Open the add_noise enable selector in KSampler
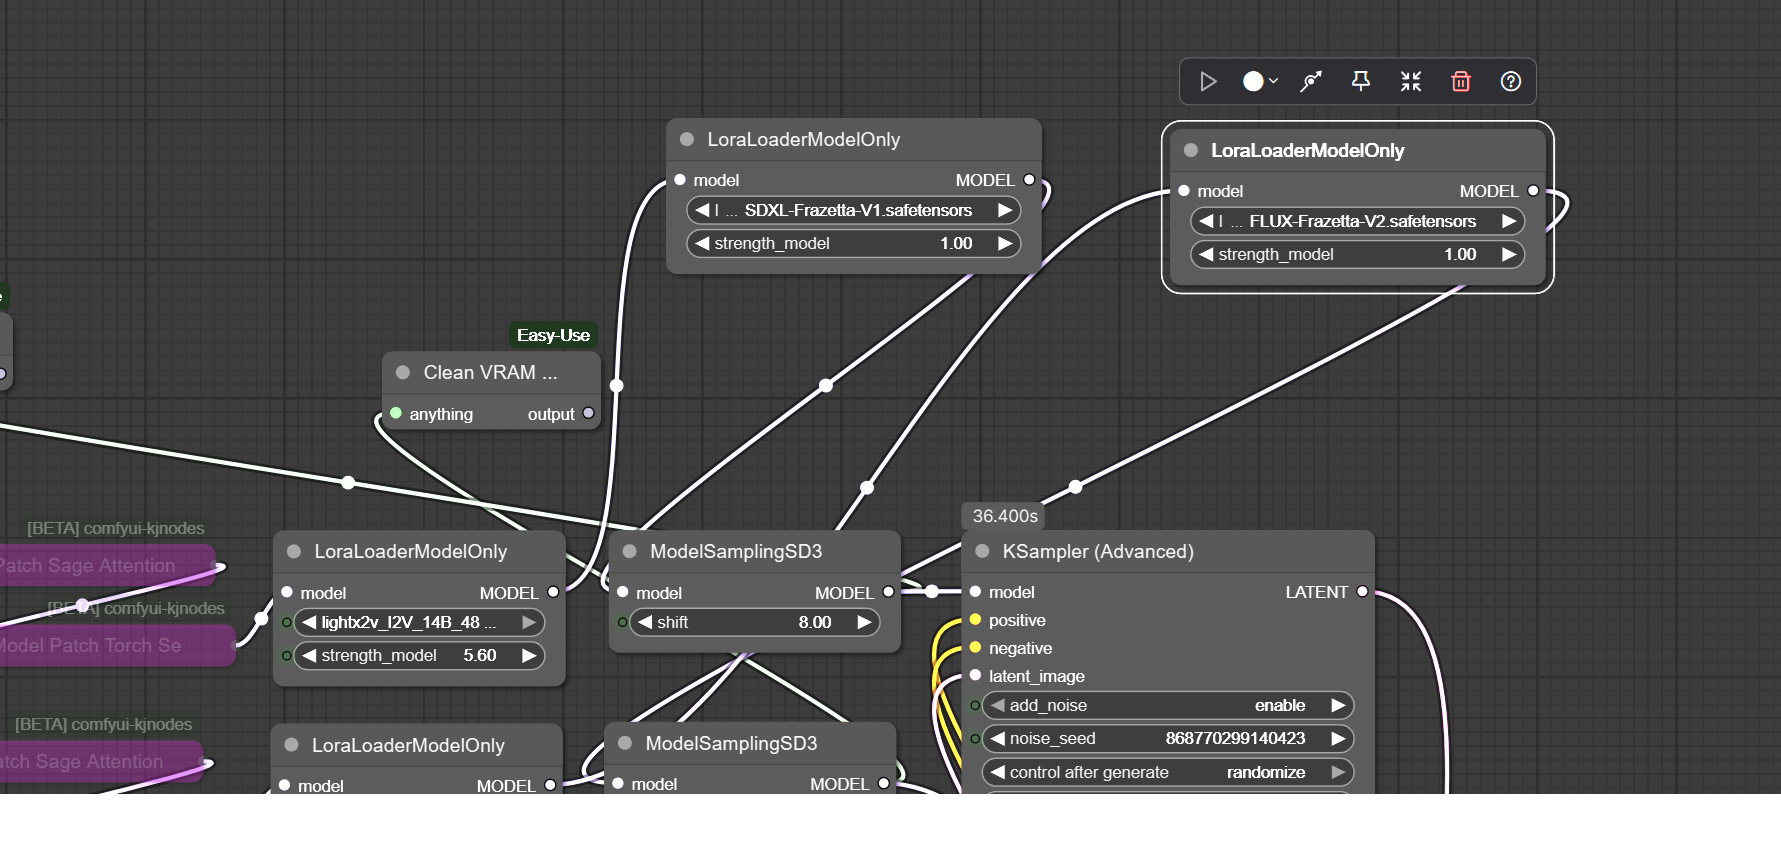The width and height of the screenshot is (1781, 864). [x=1168, y=705]
